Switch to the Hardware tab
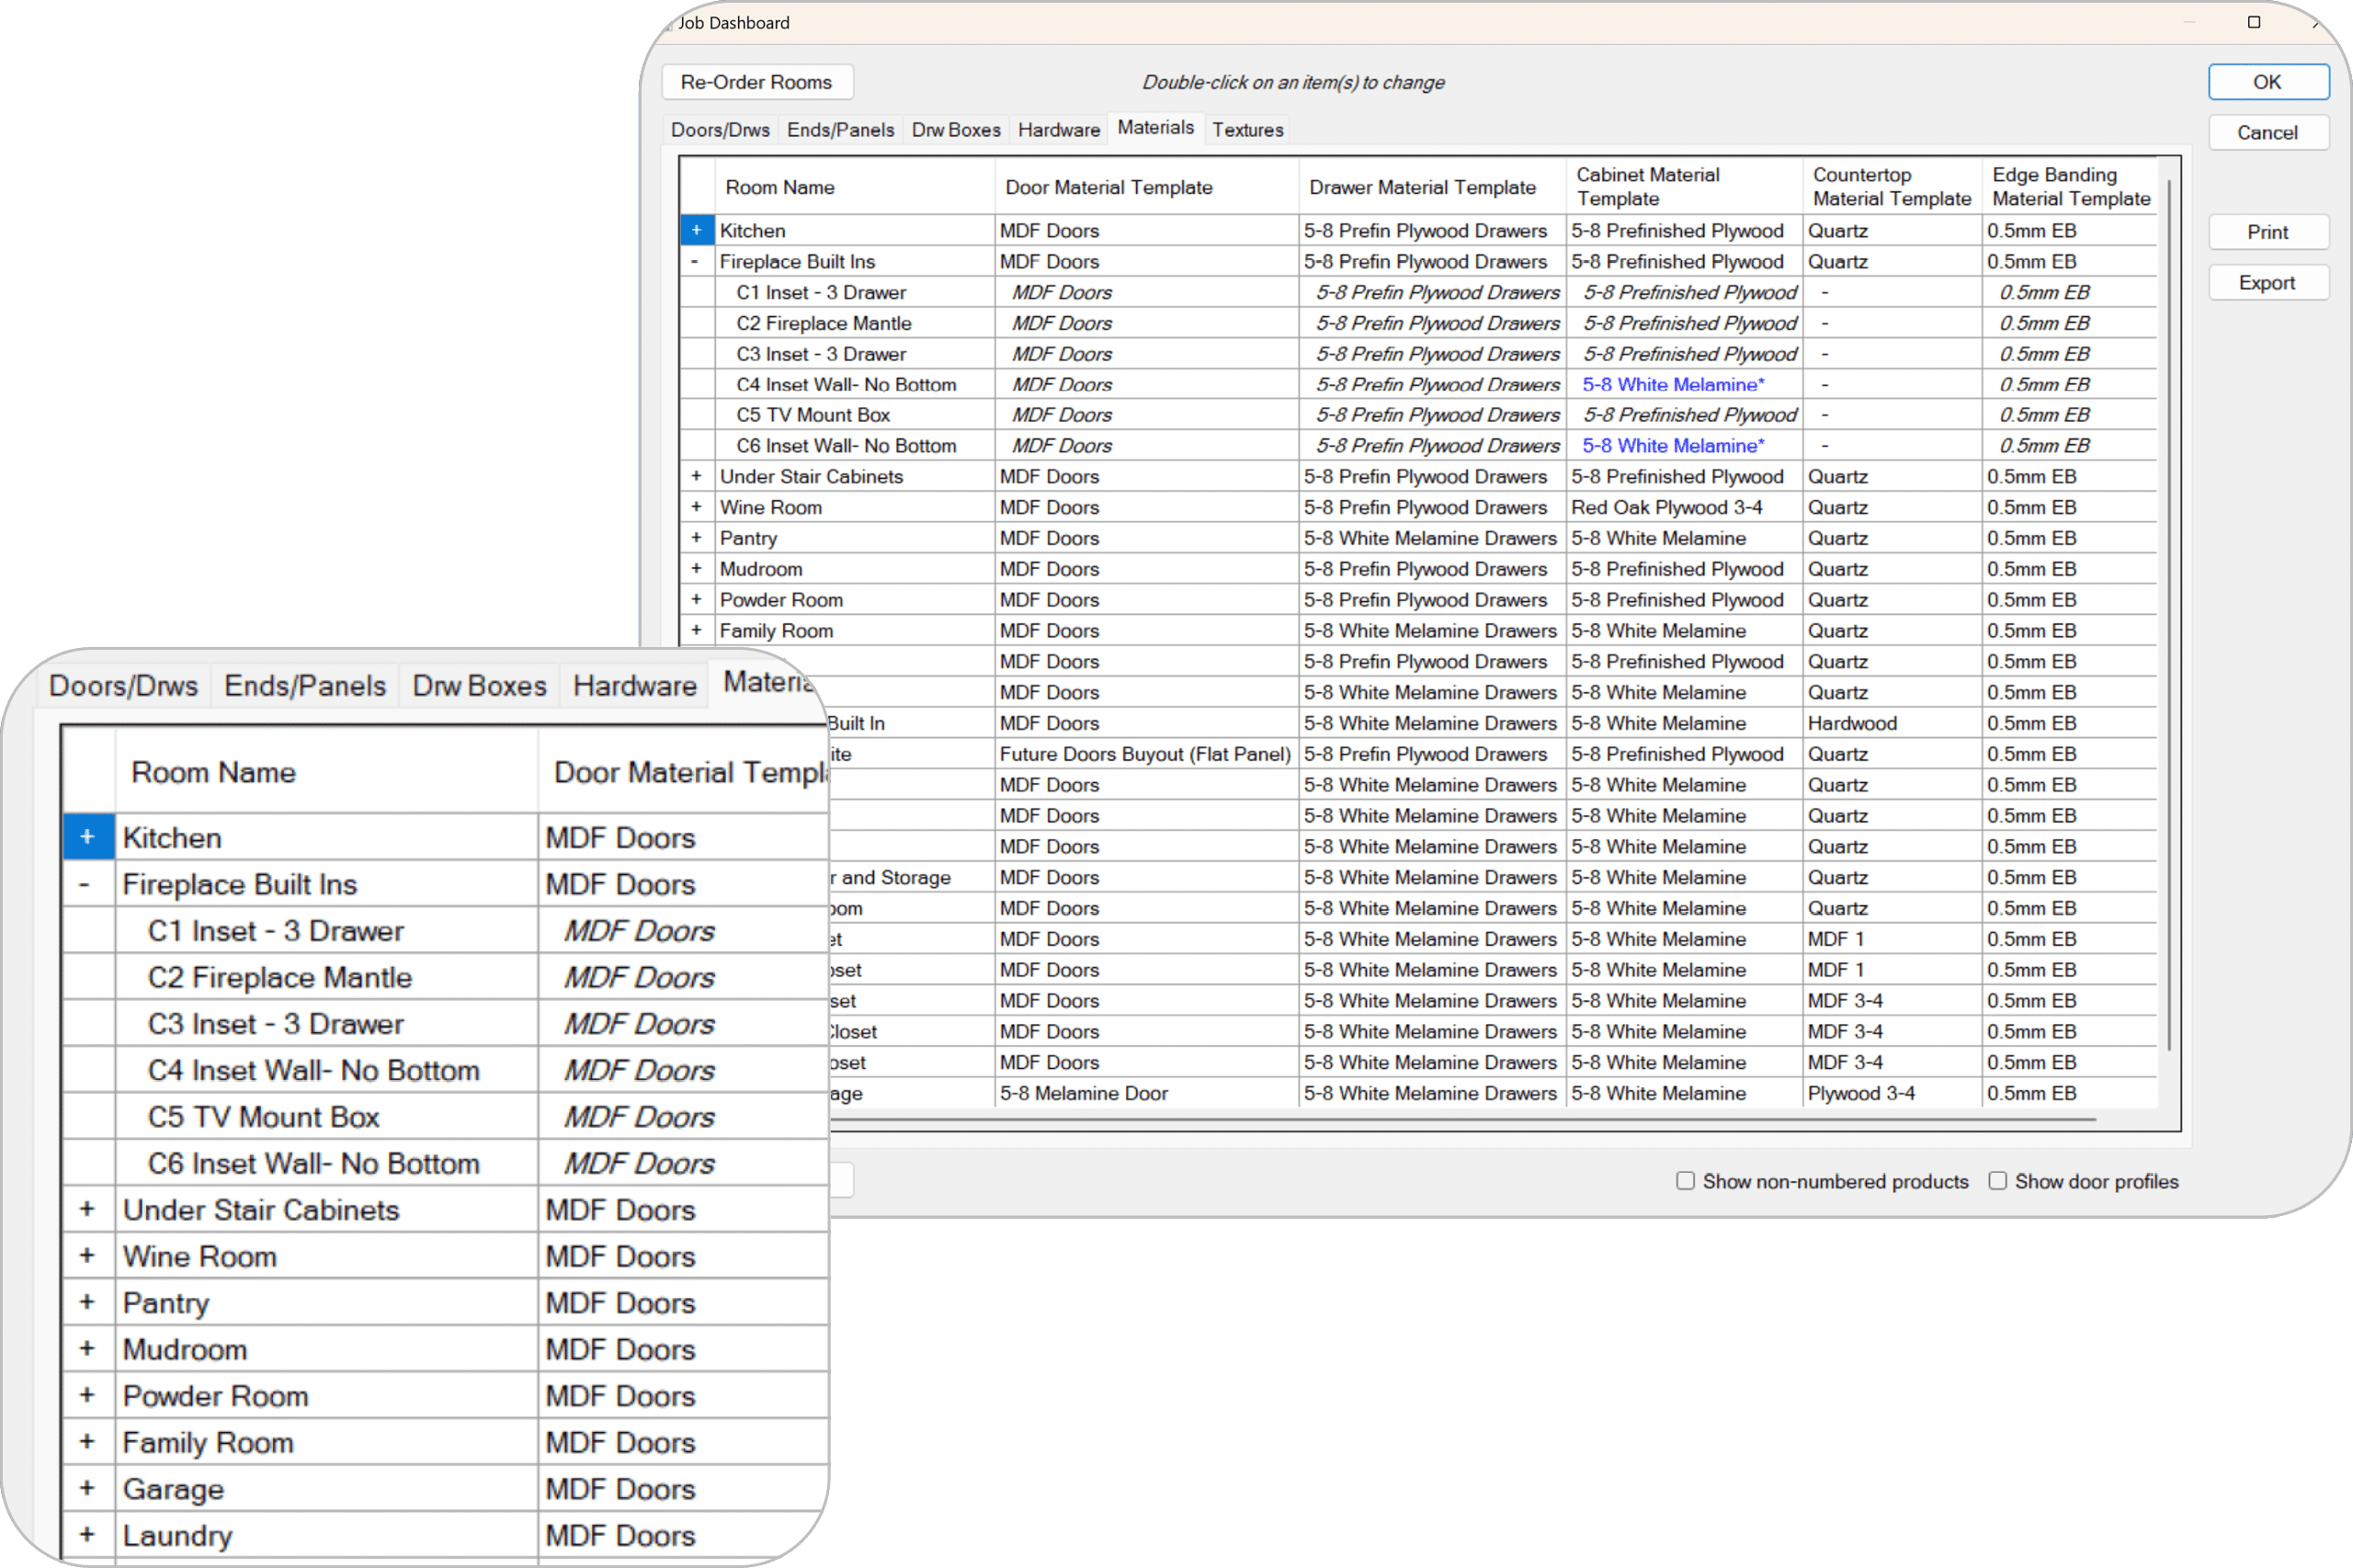 1058,129
